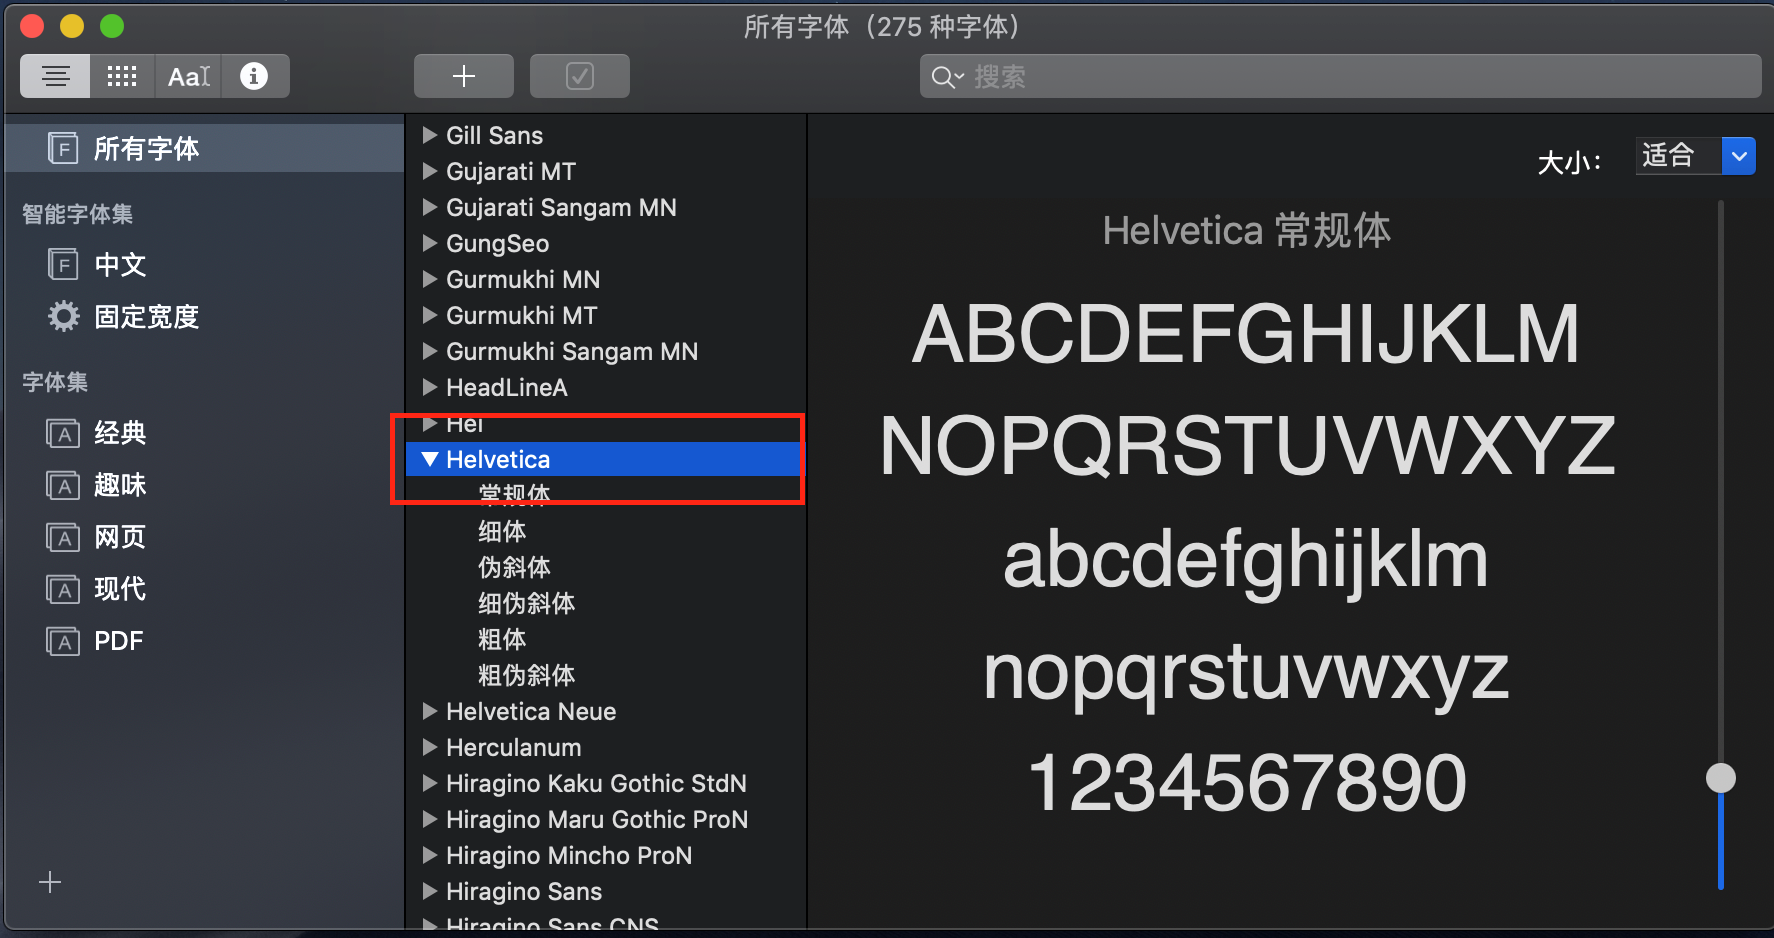Viewport: 1774px width, 938px height.
Task: Expand the Helvetica Neue family
Action: tap(430, 711)
